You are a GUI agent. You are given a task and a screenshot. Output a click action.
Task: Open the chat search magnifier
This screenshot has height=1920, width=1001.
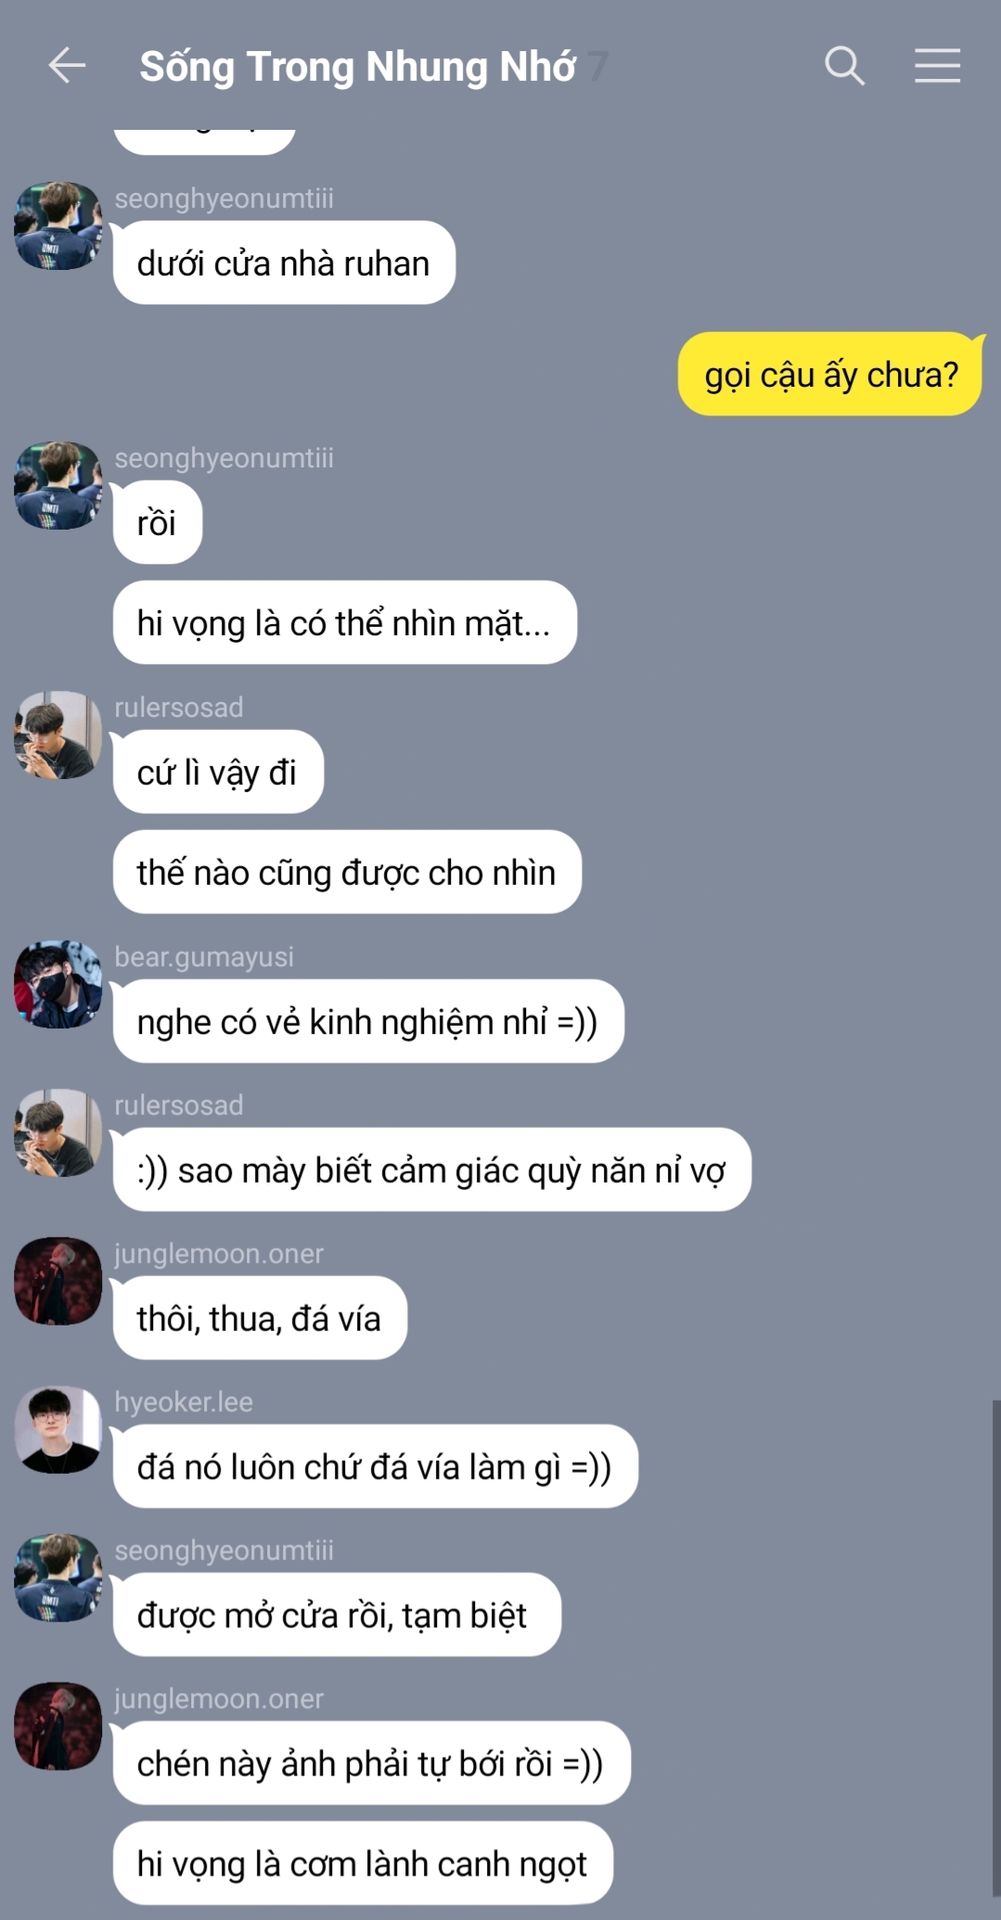click(x=844, y=66)
